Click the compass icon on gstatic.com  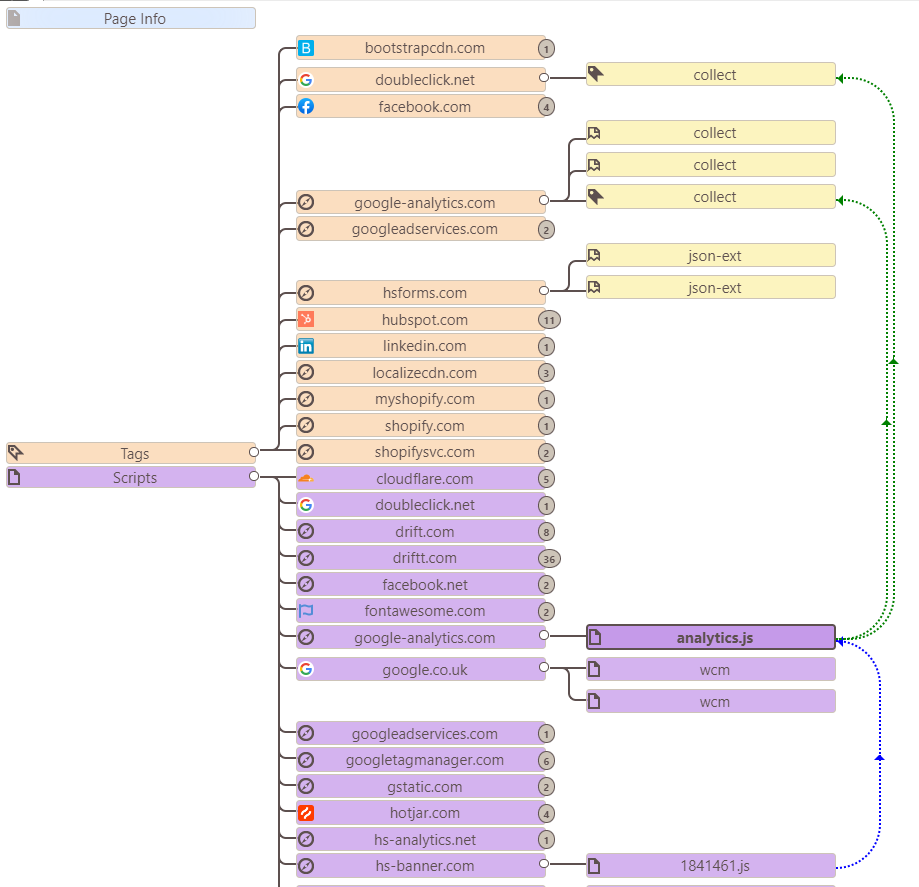[x=306, y=787]
